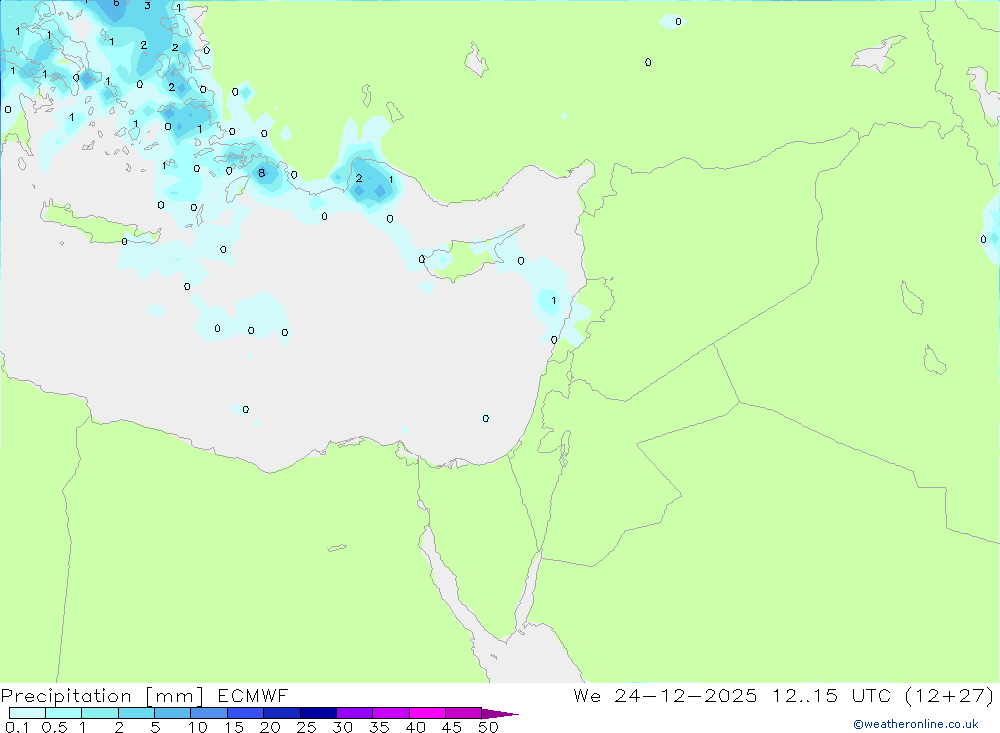Select the 30–35 mm purple legend swatch
The image size is (1000, 733).
(355, 713)
